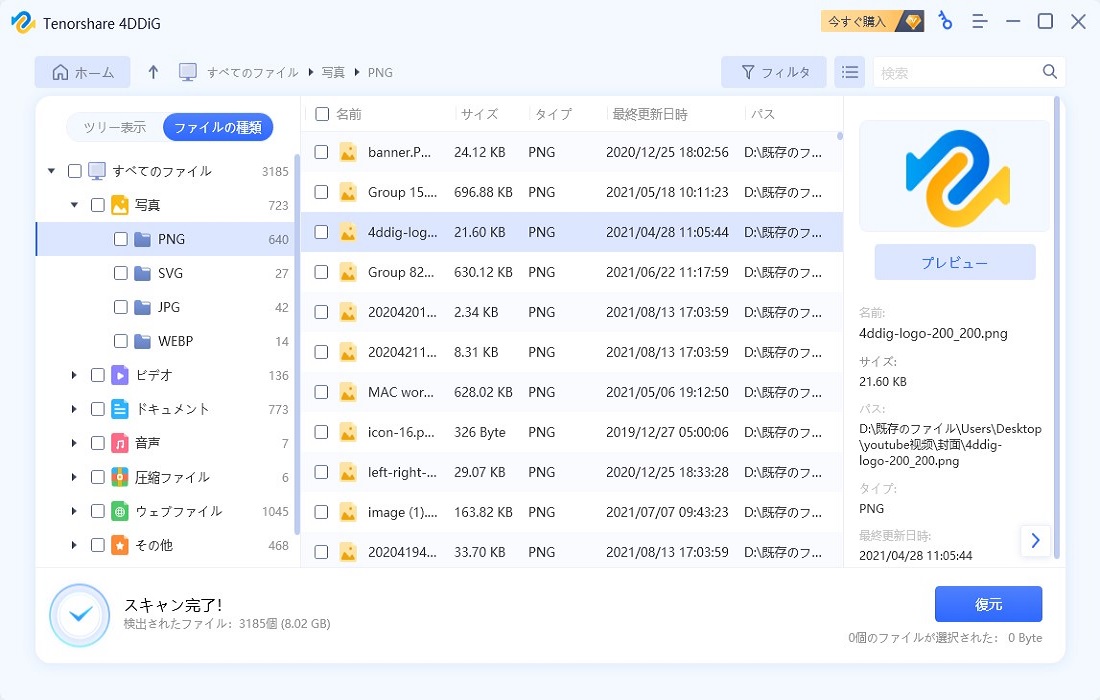This screenshot has height=700, width=1100.
Task: Select the ファイルの種類 tab
Action: (217, 127)
